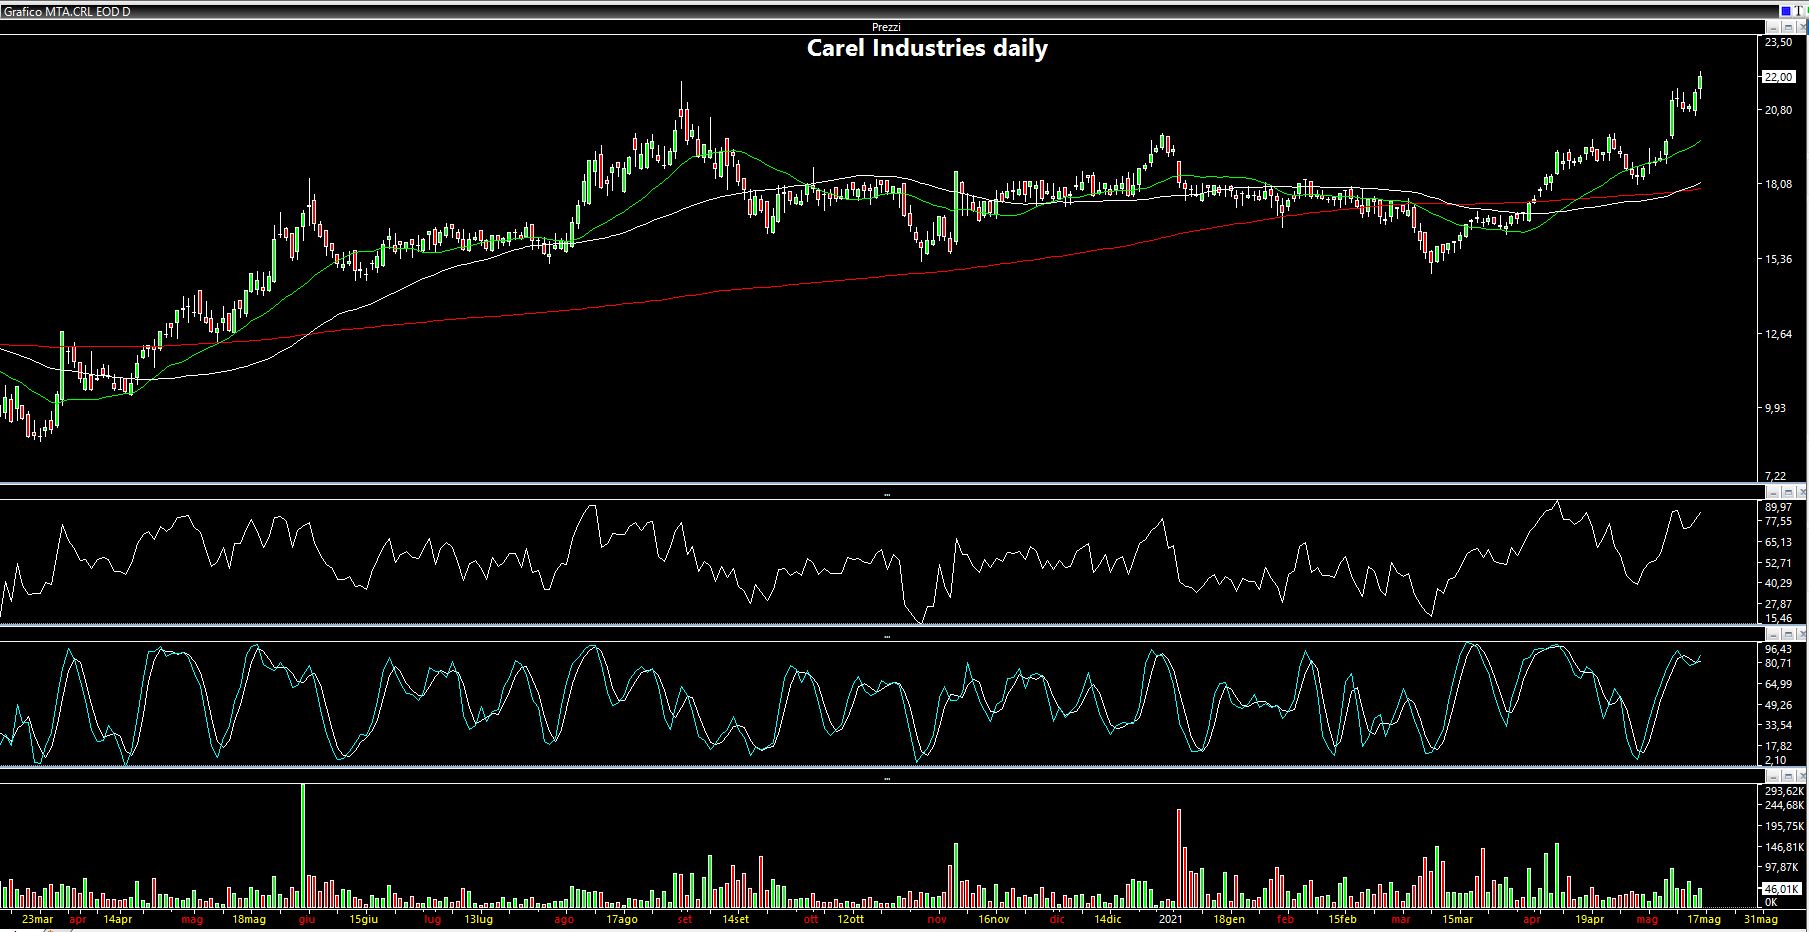The image size is (1809, 932).
Task: Click the 12ott date label on the time axis
Action: pyautogui.click(x=851, y=919)
